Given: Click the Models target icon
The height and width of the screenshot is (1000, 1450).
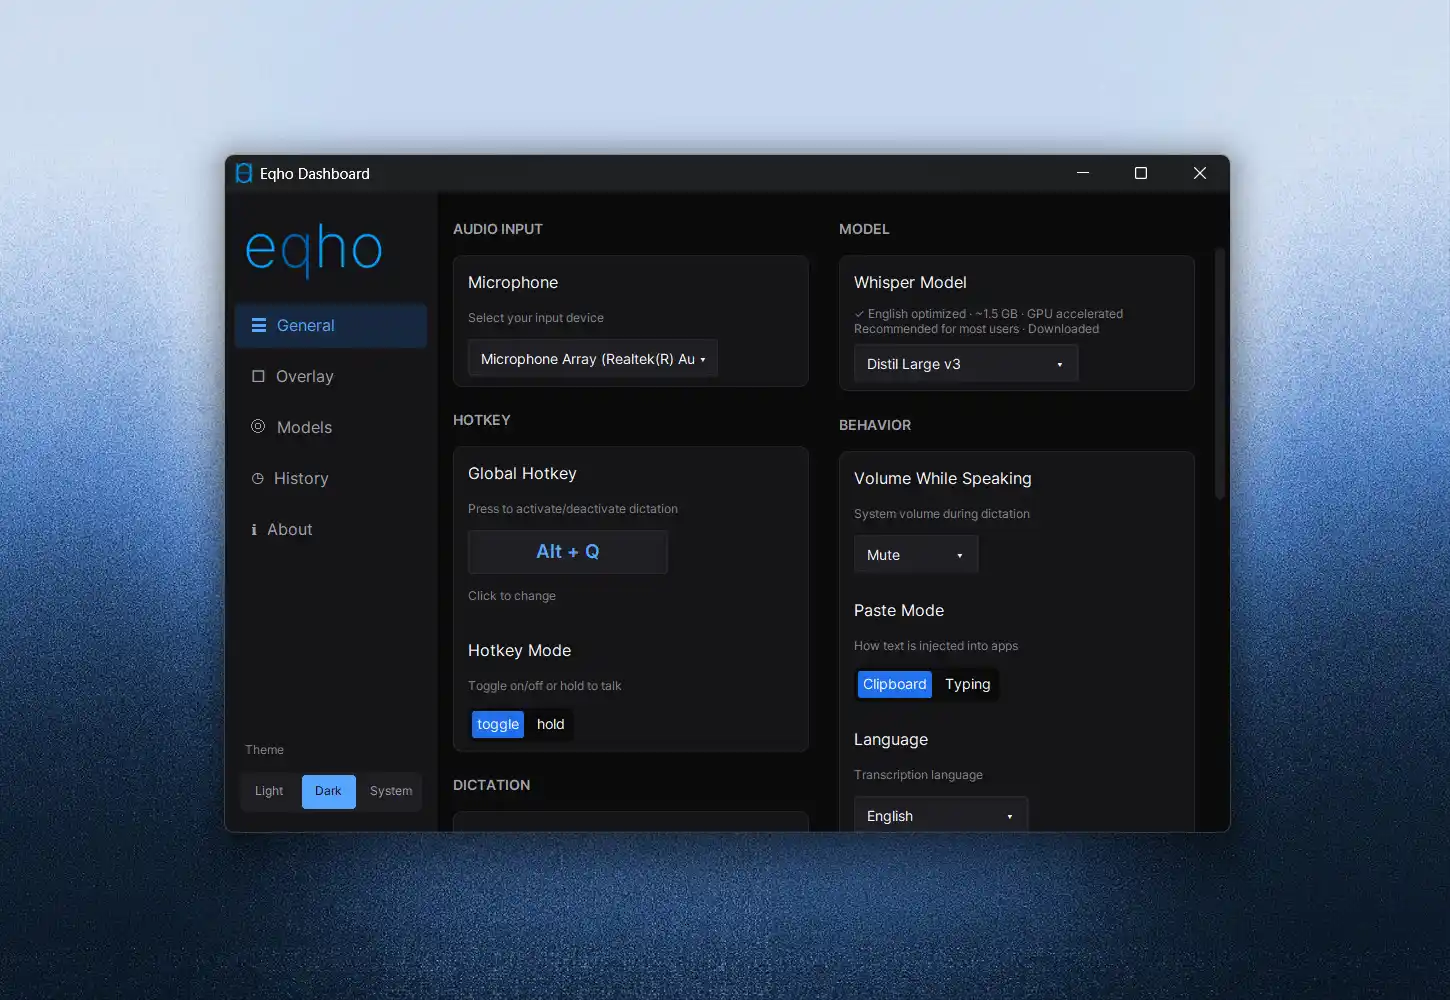Looking at the screenshot, I should (x=258, y=426).
